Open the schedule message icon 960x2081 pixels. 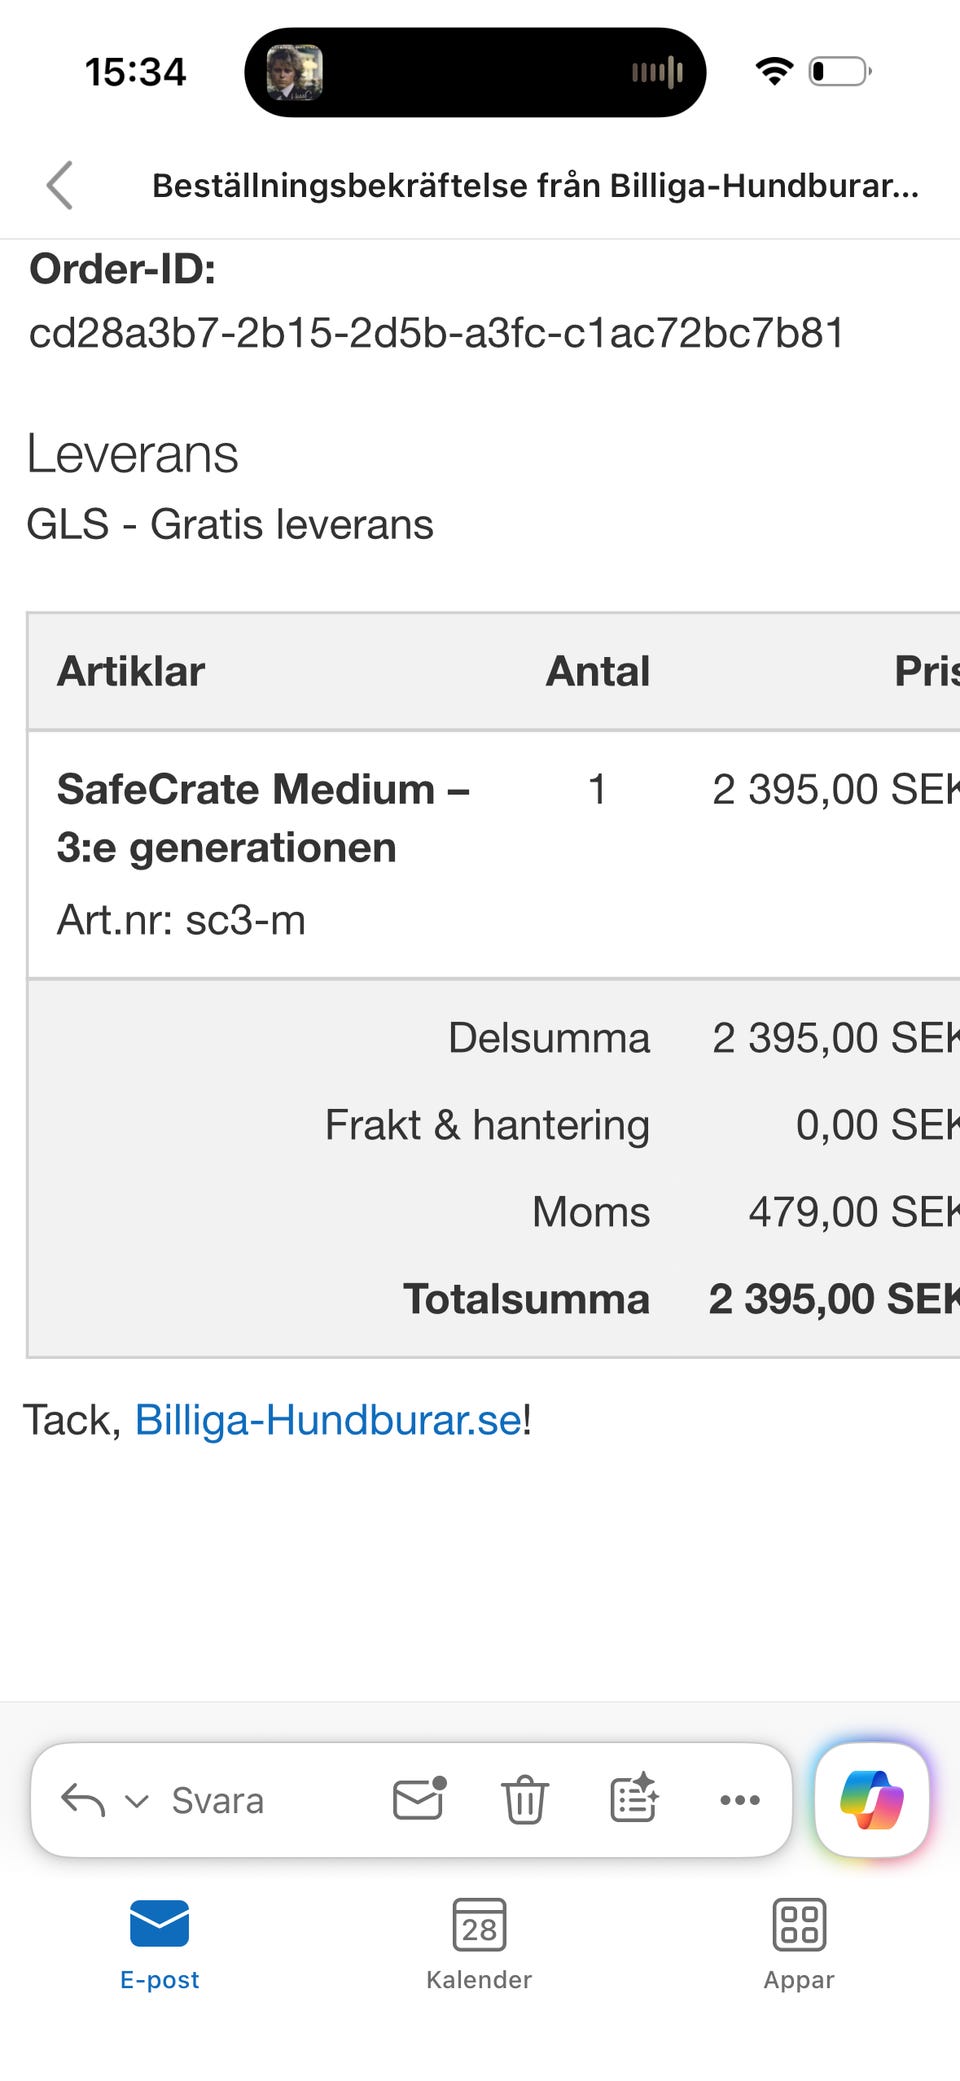pyautogui.click(x=632, y=1800)
